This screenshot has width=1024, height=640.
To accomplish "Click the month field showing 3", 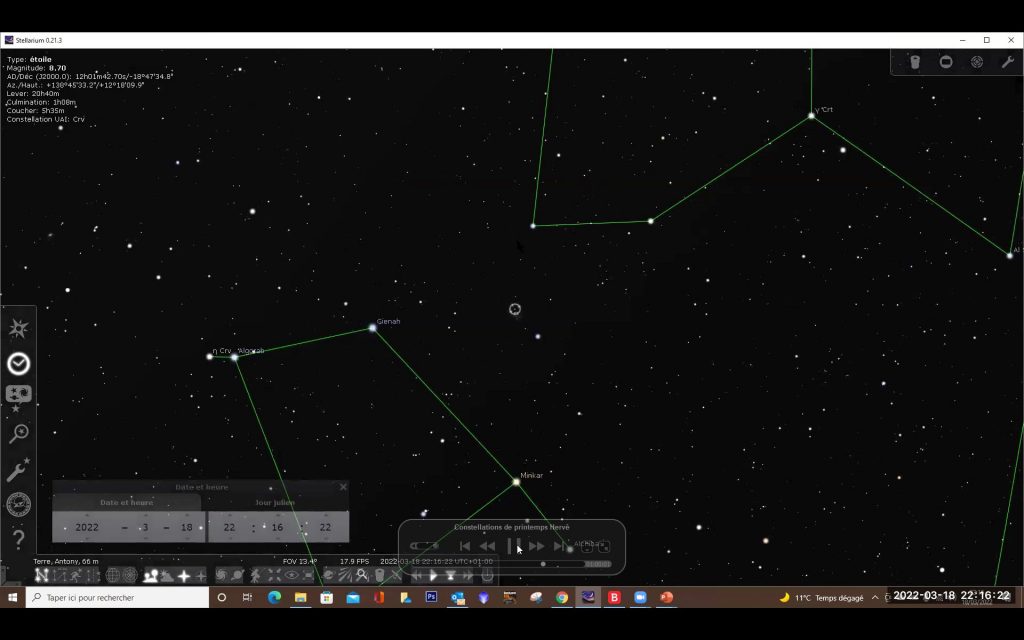I will pos(145,527).
